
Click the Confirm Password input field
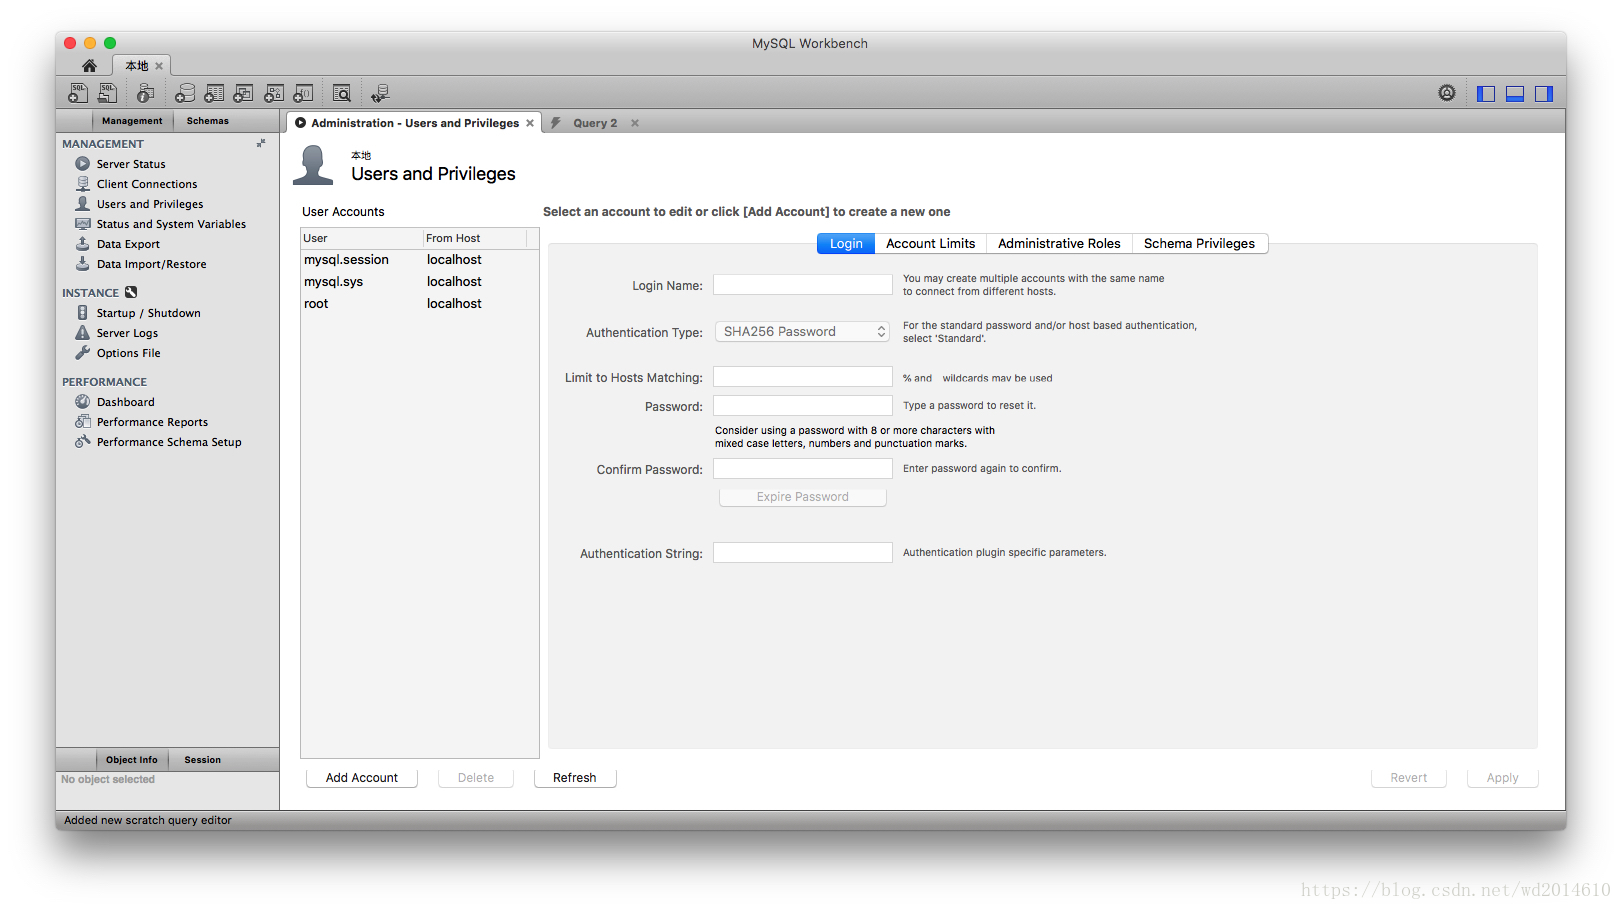click(802, 469)
